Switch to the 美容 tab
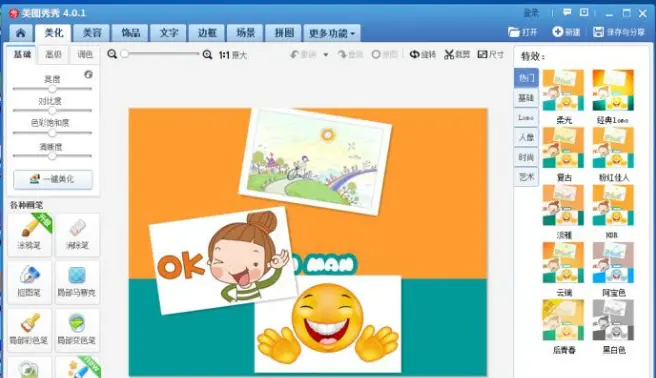The width and height of the screenshot is (656, 378). pyautogui.click(x=92, y=33)
